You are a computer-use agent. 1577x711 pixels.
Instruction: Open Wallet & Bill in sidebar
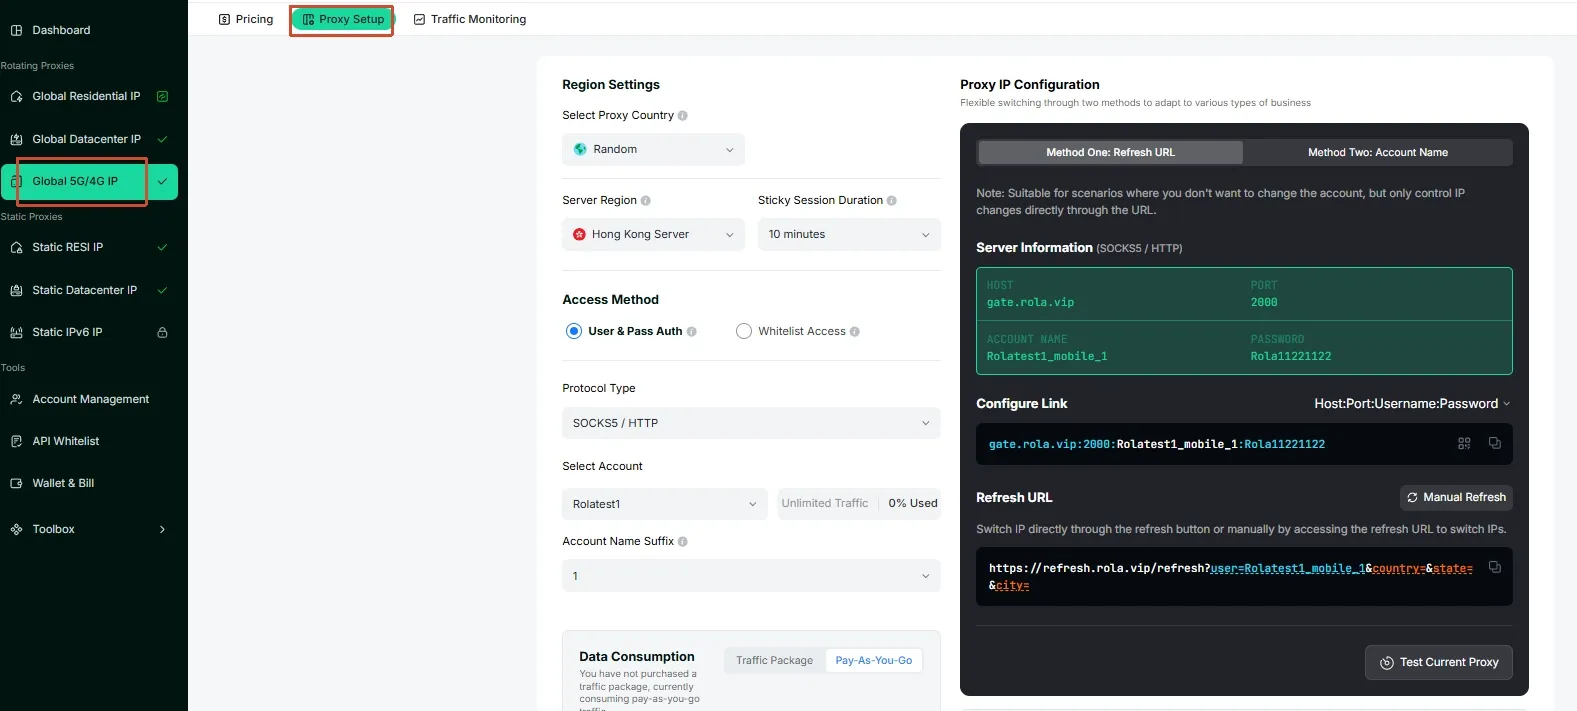pos(63,483)
